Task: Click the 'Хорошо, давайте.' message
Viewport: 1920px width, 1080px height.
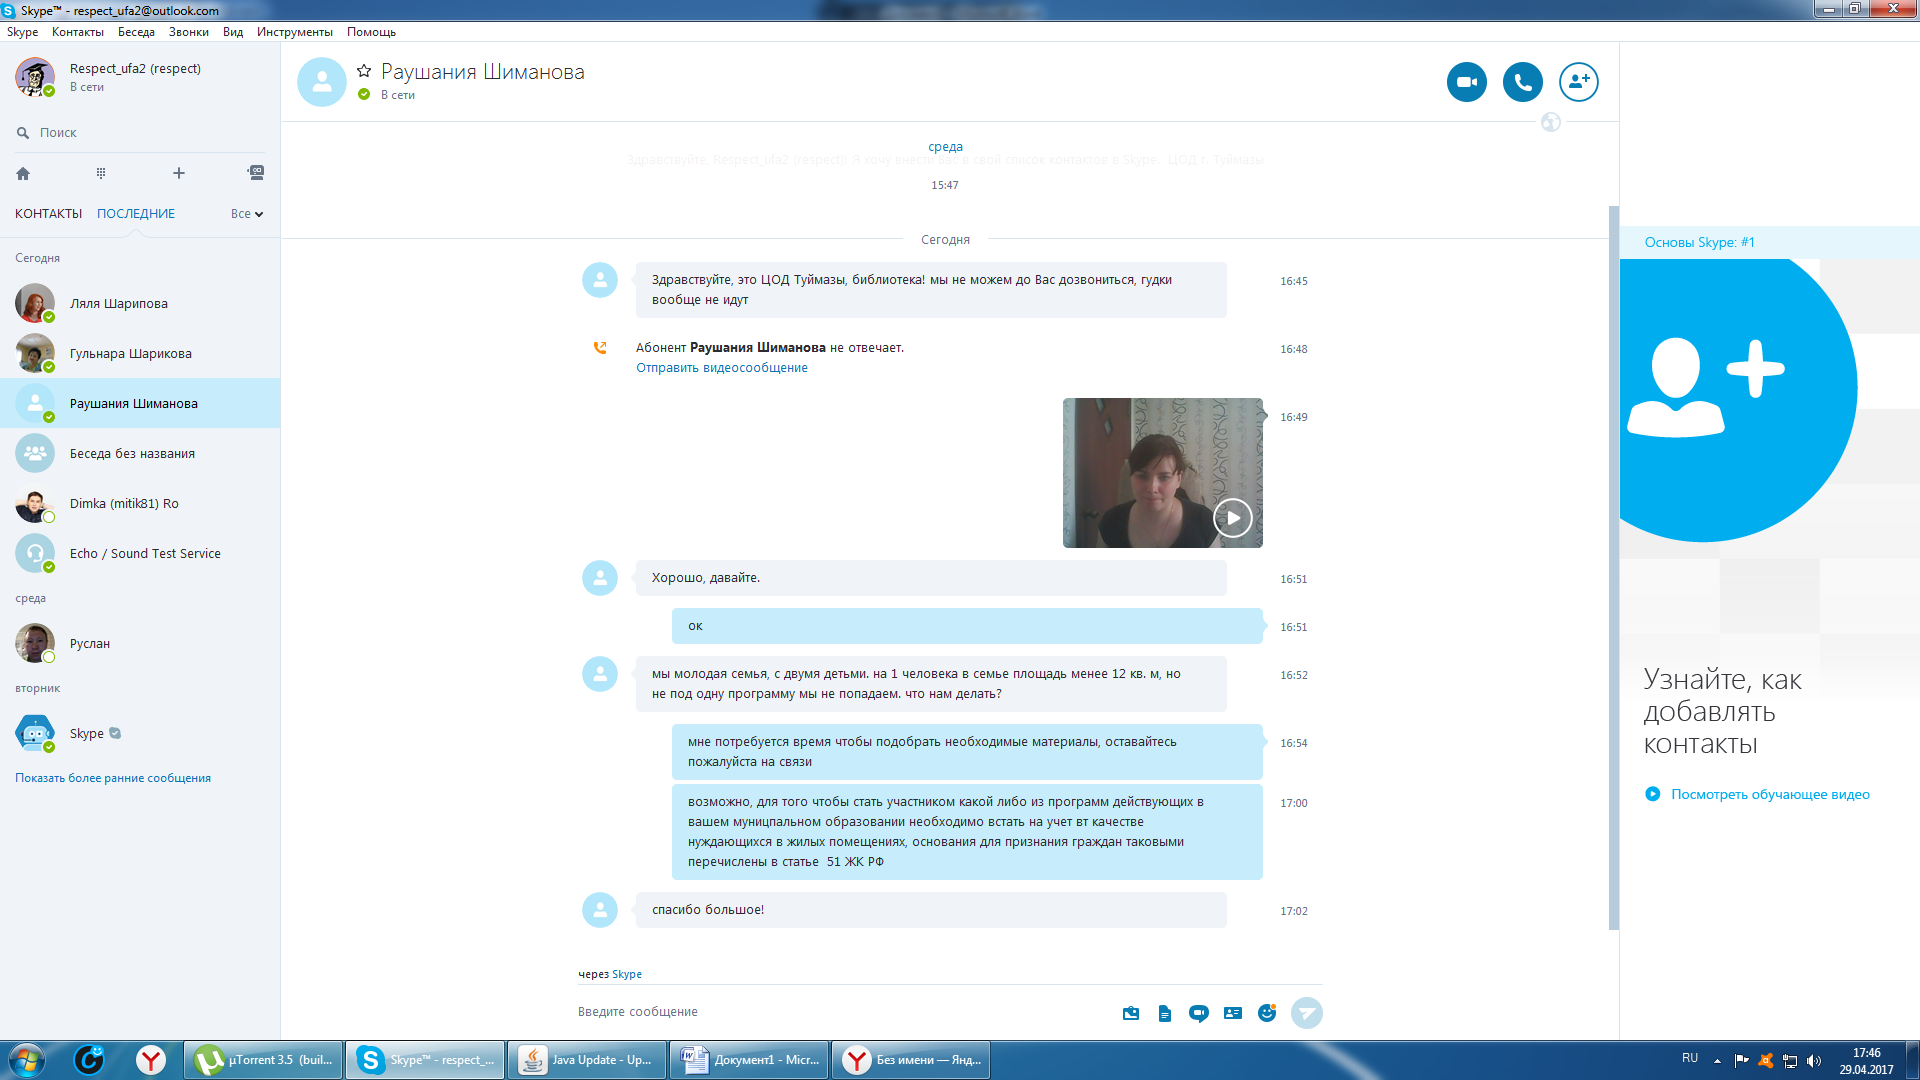Action: click(x=931, y=578)
